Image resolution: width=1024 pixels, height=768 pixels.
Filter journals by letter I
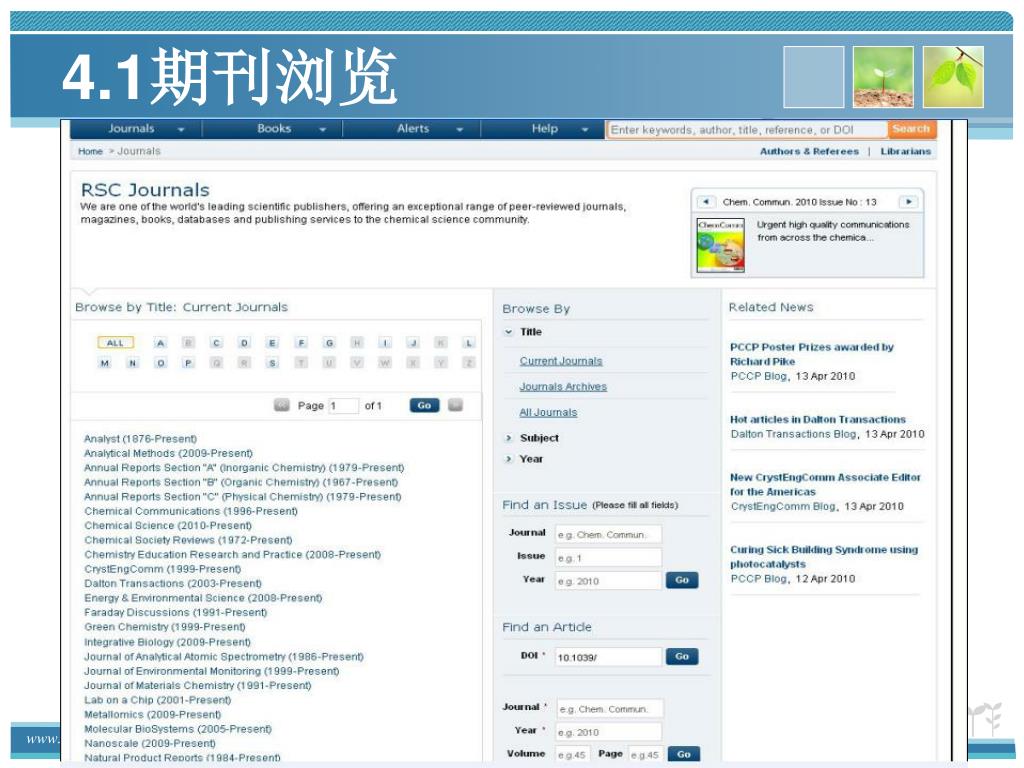[x=385, y=343]
